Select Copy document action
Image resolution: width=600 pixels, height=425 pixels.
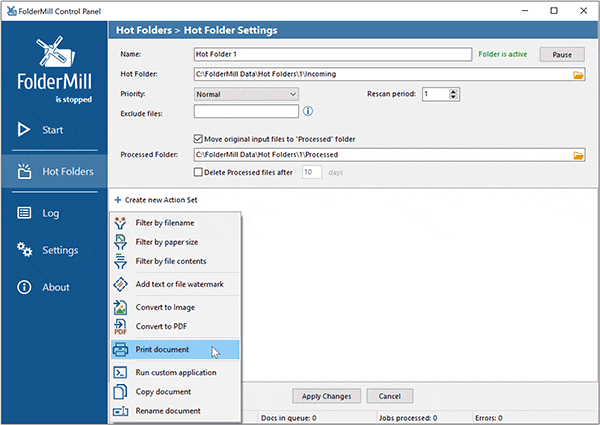coord(175,392)
